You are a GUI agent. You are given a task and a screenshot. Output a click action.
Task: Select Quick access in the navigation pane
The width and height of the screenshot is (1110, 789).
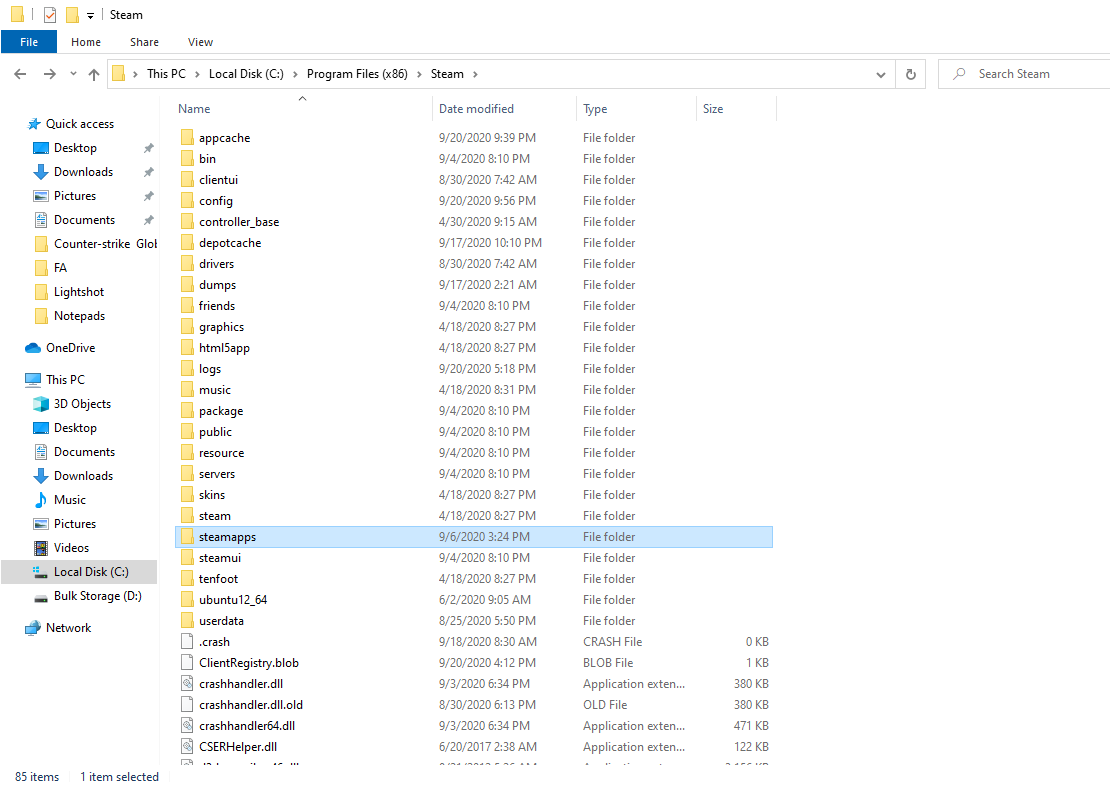coord(80,124)
